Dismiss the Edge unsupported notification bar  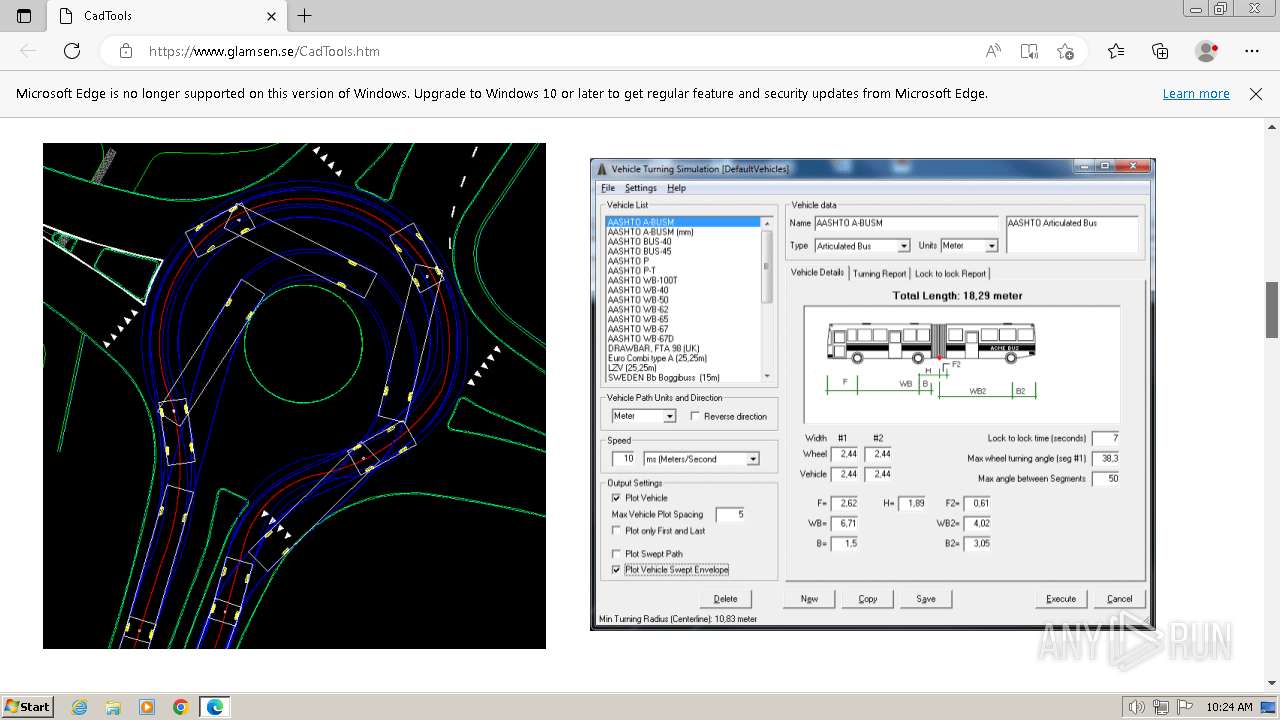point(1256,93)
